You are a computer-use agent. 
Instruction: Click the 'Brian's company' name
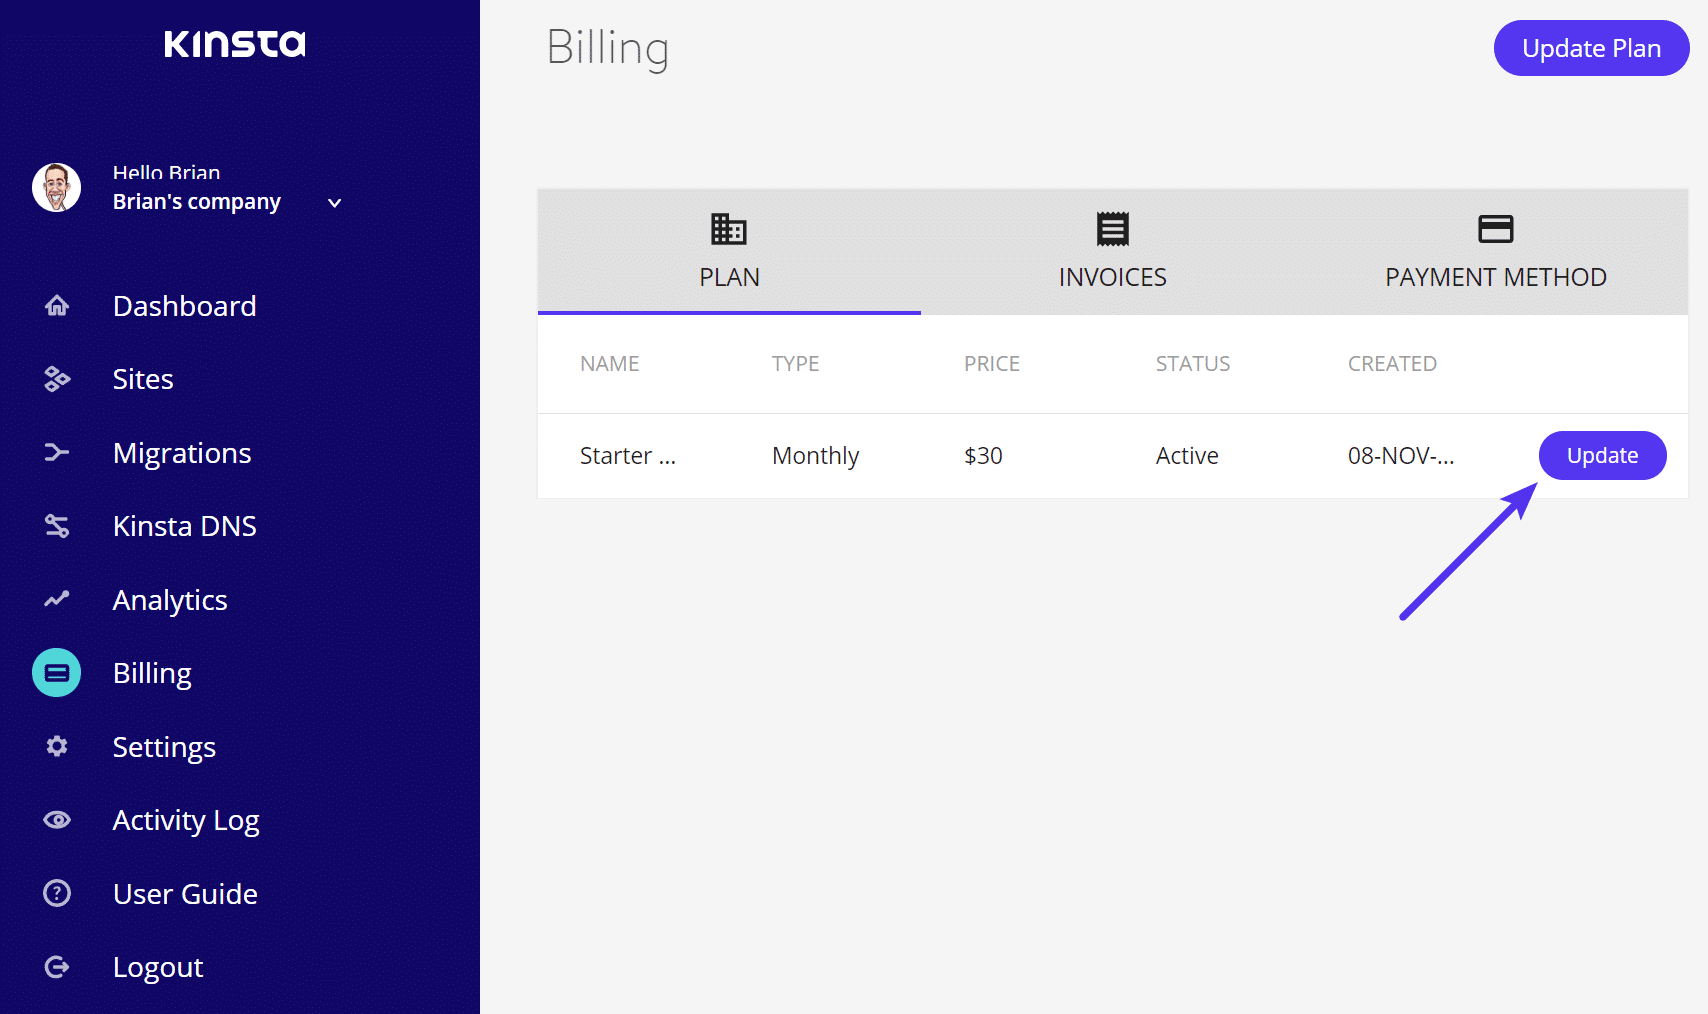(197, 202)
